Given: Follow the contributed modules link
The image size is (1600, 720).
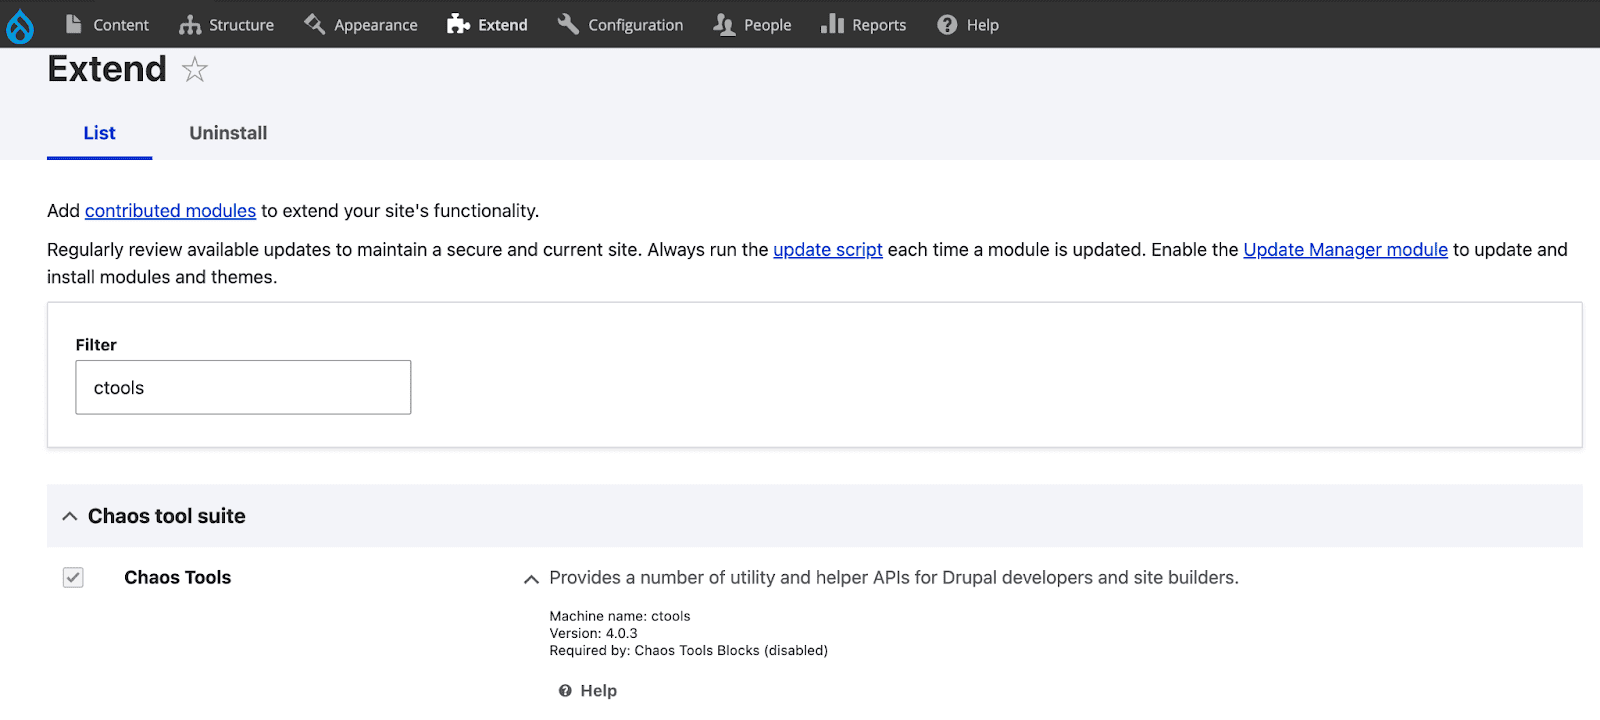Looking at the screenshot, I should coord(170,211).
